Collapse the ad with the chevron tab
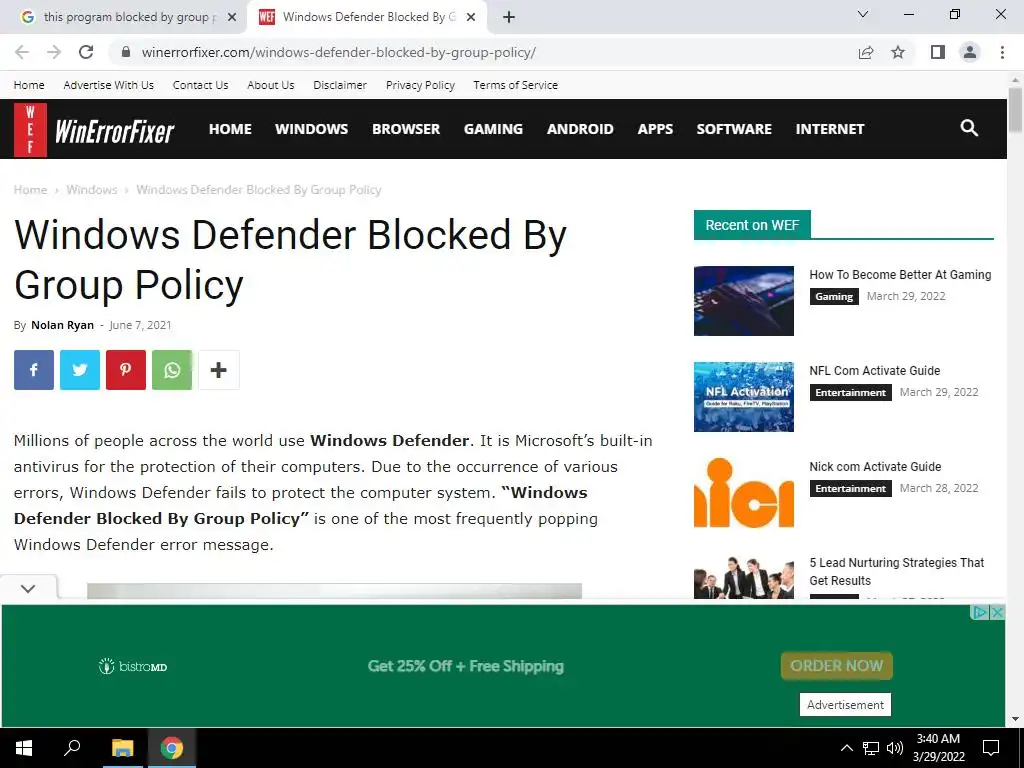This screenshot has height=768, width=1024. point(28,588)
